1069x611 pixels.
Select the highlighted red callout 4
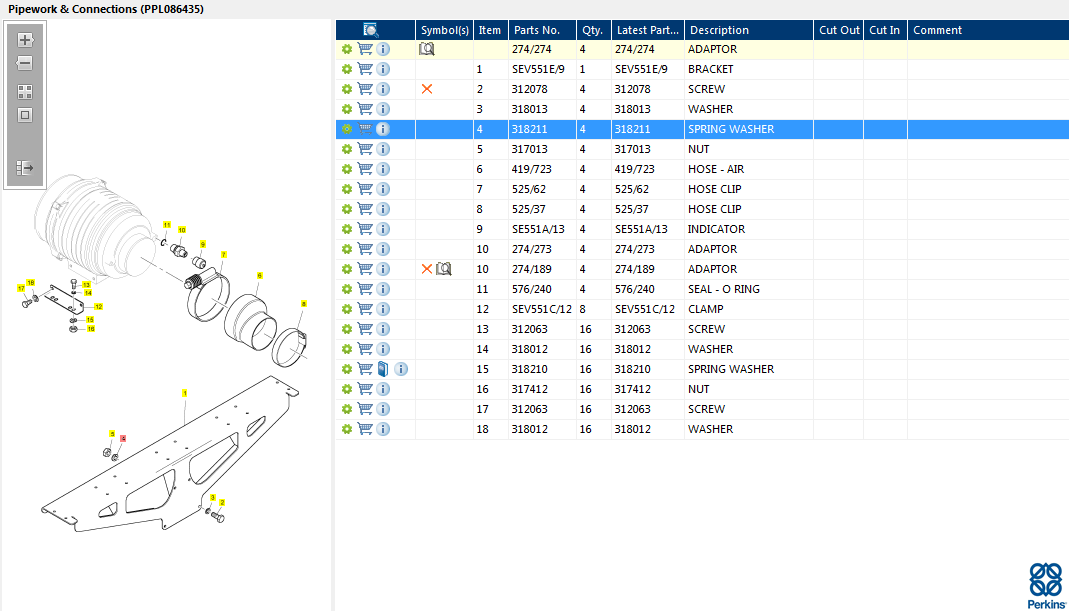[123, 438]
